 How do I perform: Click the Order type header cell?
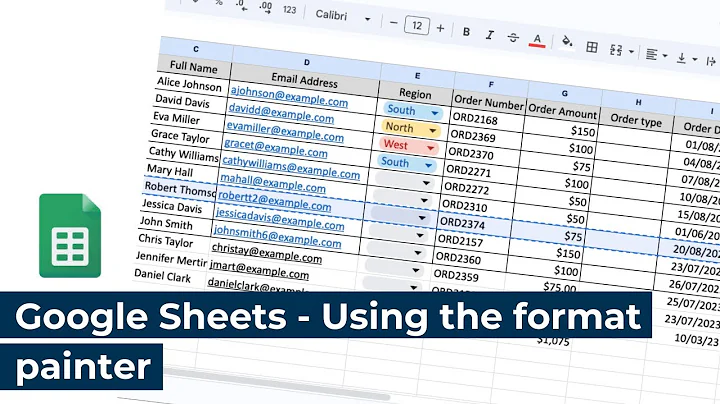tap(636, 120)
